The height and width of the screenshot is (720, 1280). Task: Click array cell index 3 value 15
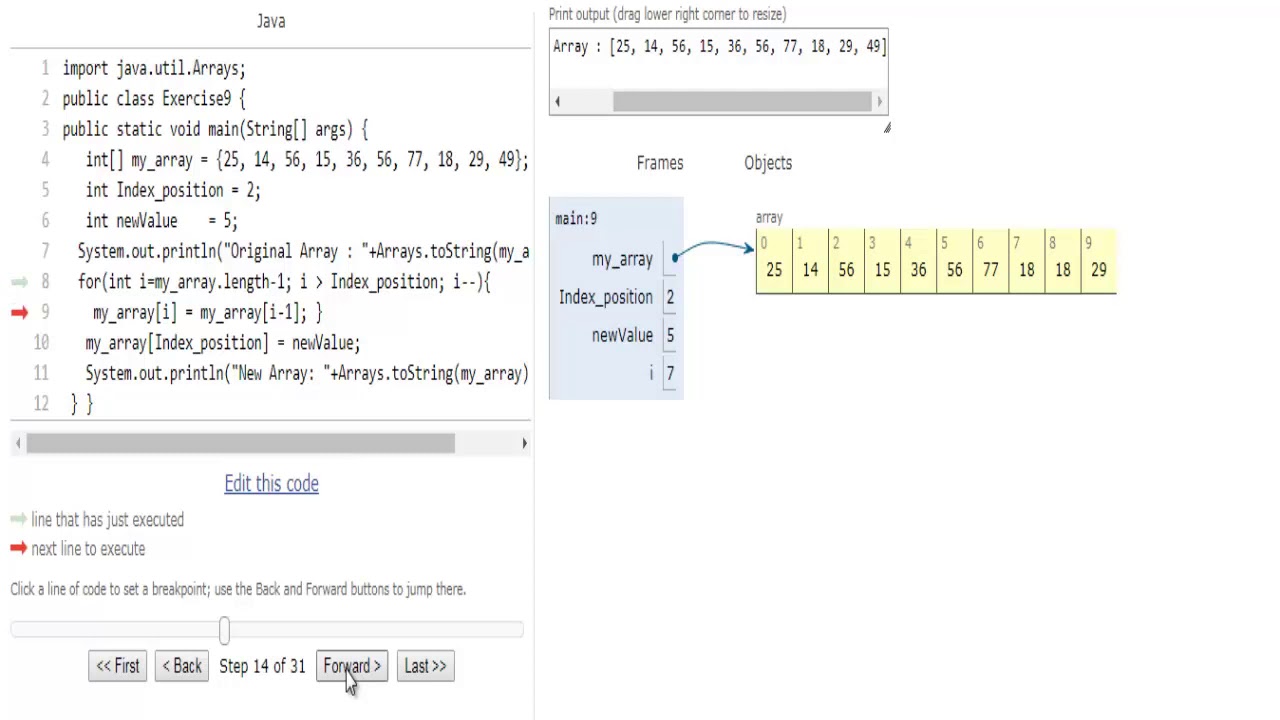pyautogui.click(x=882, y=264)
